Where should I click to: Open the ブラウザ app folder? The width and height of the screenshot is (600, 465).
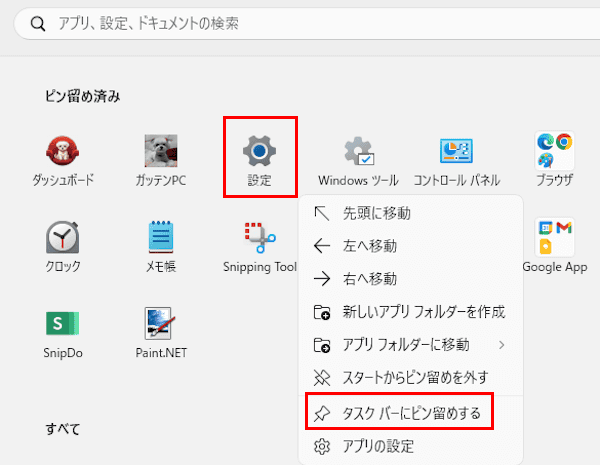(554, 159)
